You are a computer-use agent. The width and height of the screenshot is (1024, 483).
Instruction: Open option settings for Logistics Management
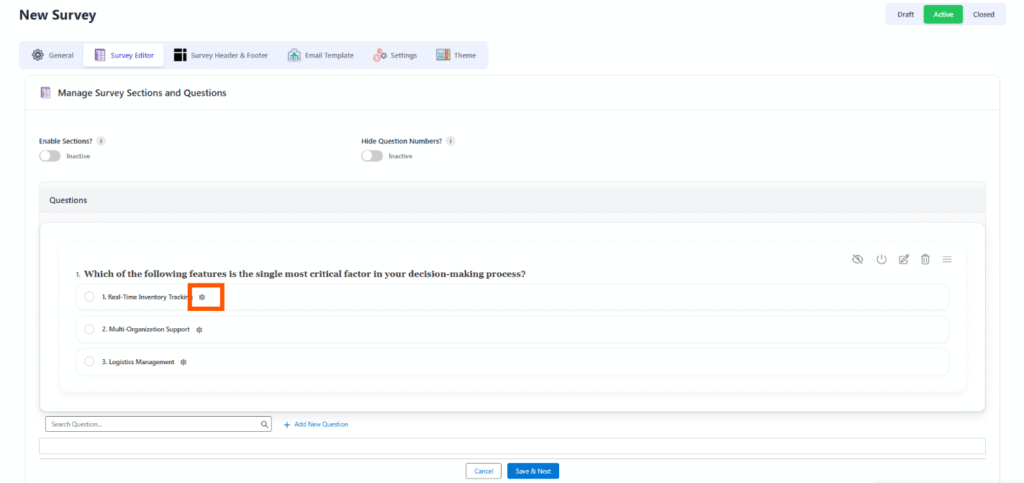183,361
